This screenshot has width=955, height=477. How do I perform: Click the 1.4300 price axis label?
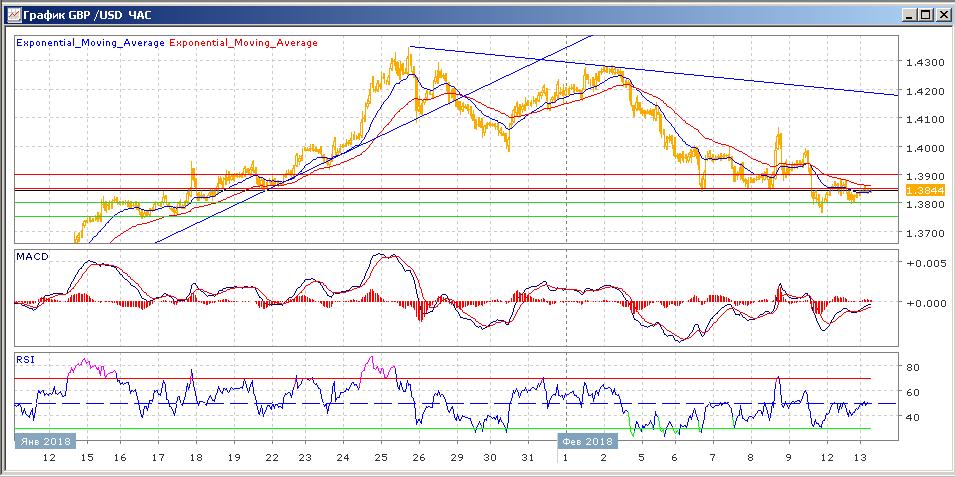click(x=923, y=62)
